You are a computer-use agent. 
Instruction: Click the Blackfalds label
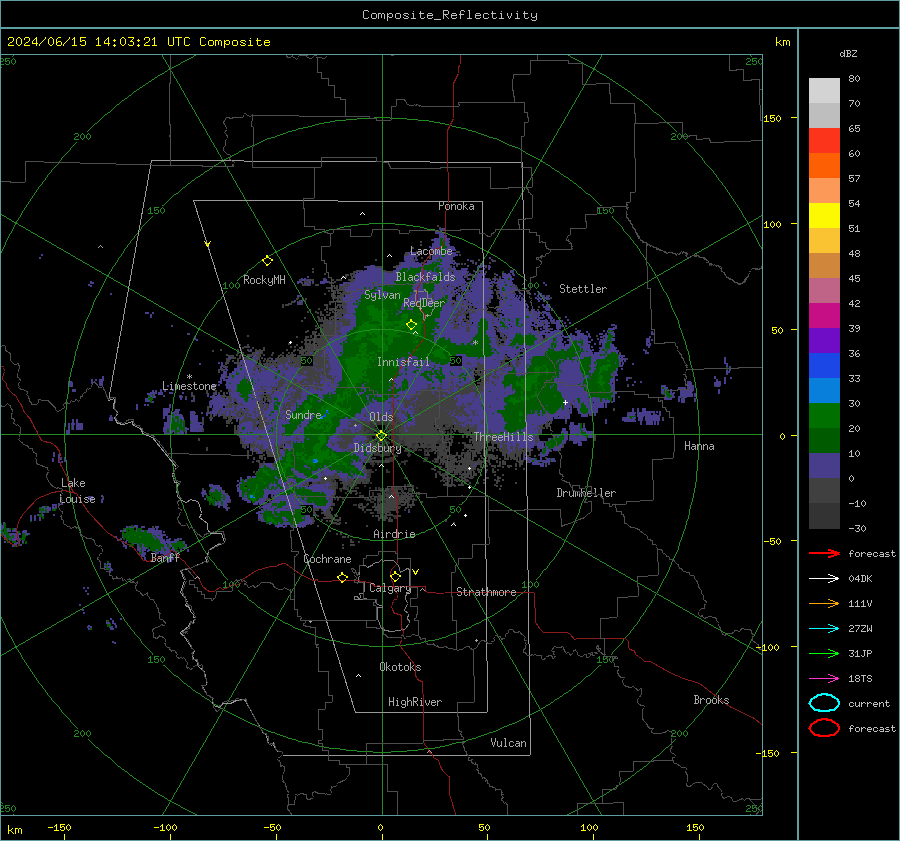click(x=425, y=277)
